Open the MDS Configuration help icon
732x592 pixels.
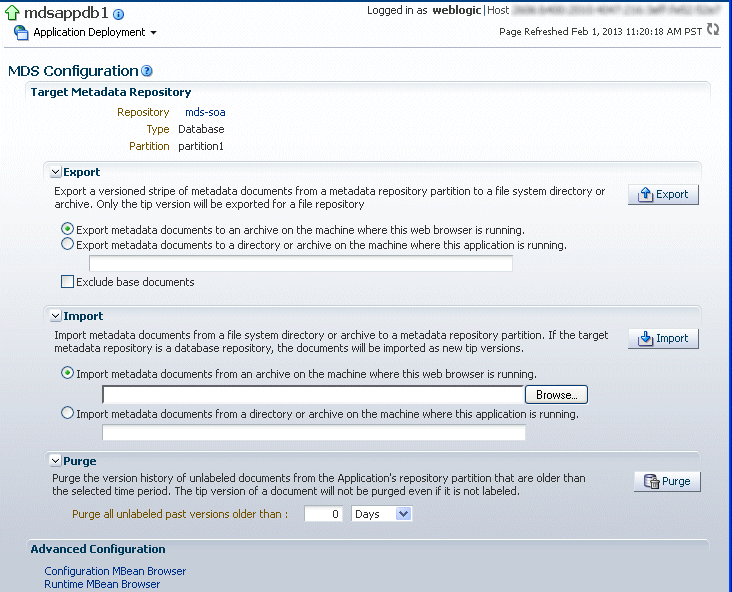tap(147, 71)
